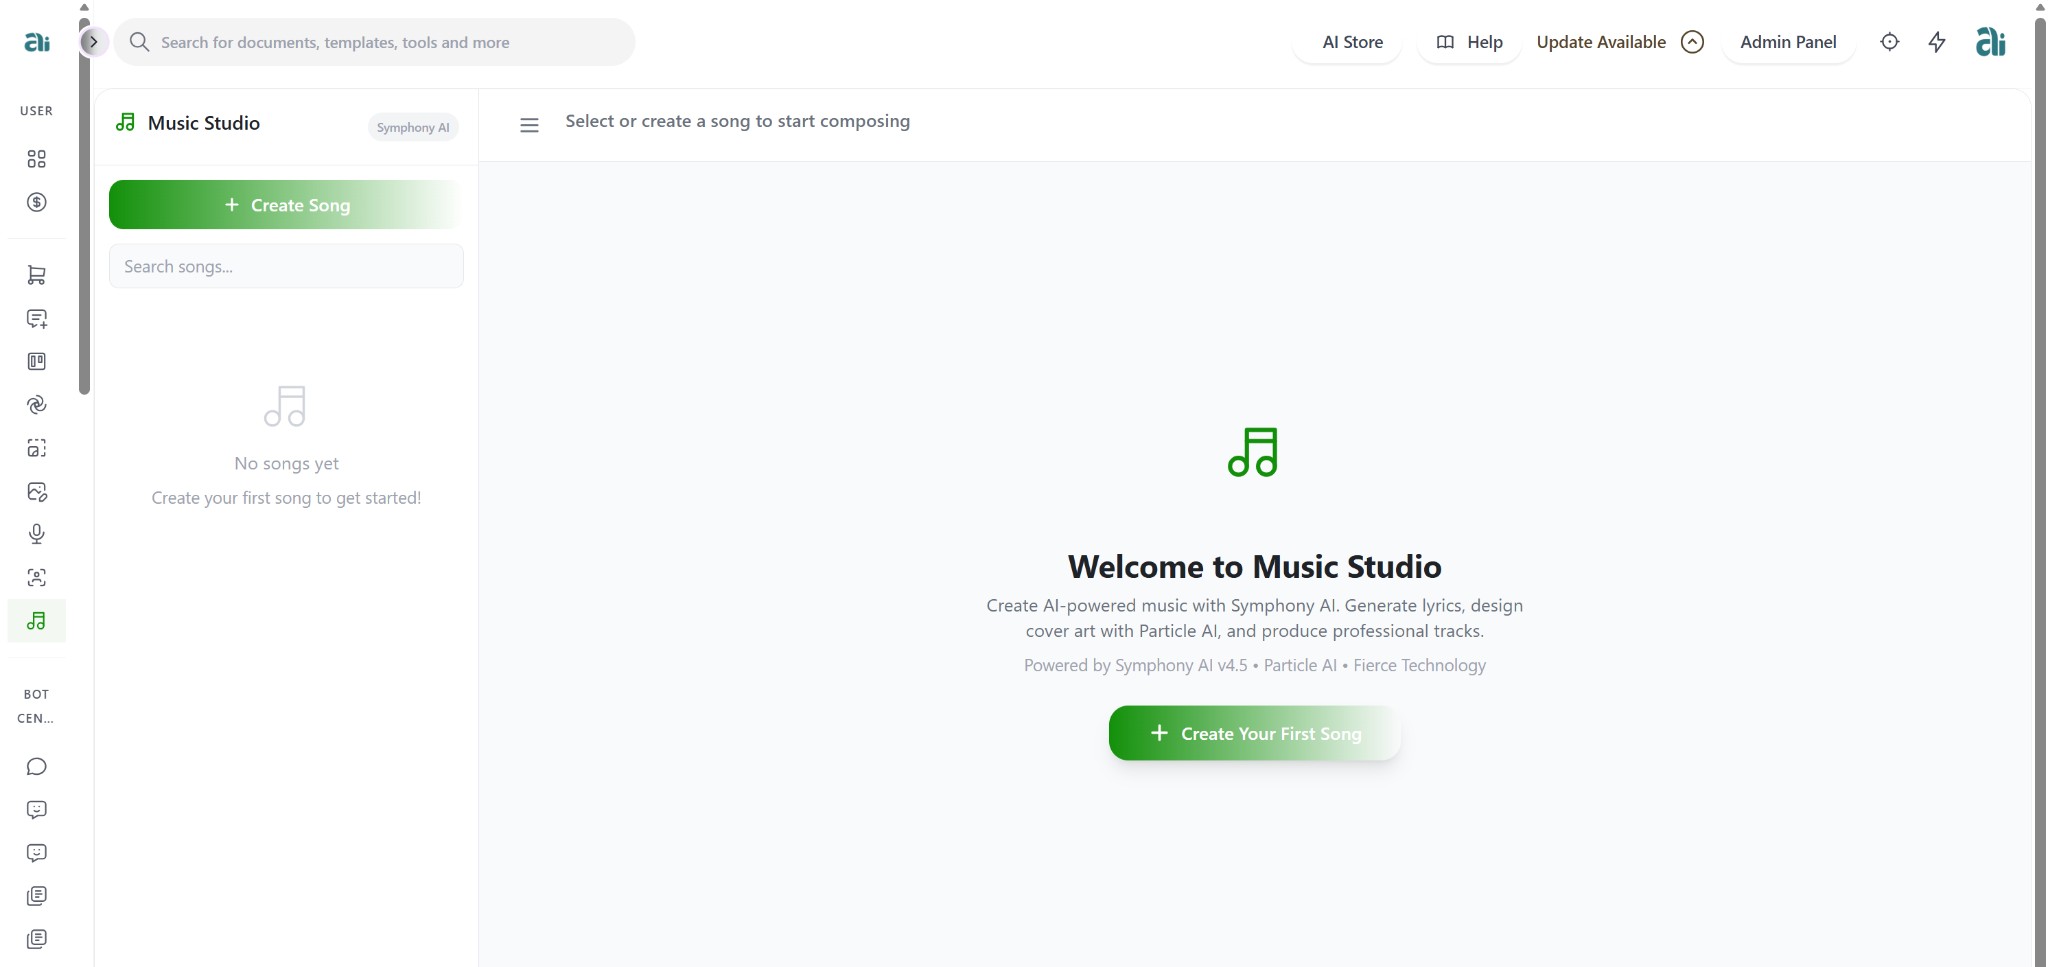The width and height of the screenshot is (2048, 967).
Task: Click the Search songs input field
Action: 286,267
